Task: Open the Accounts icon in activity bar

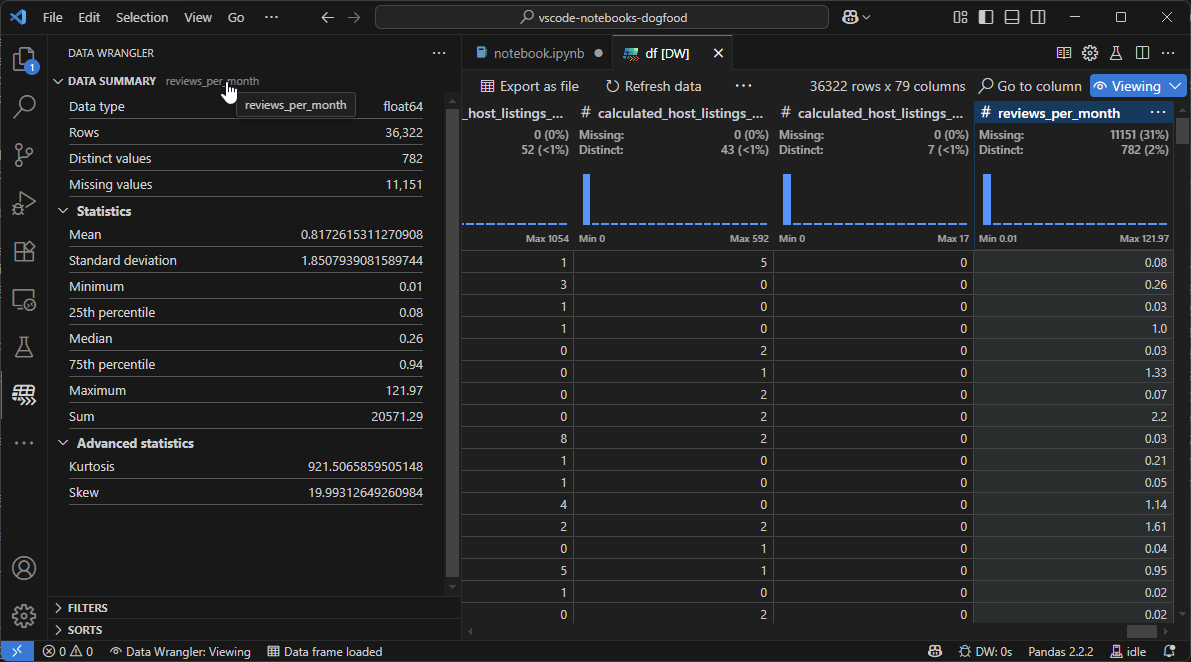Action: coord(24,568)
